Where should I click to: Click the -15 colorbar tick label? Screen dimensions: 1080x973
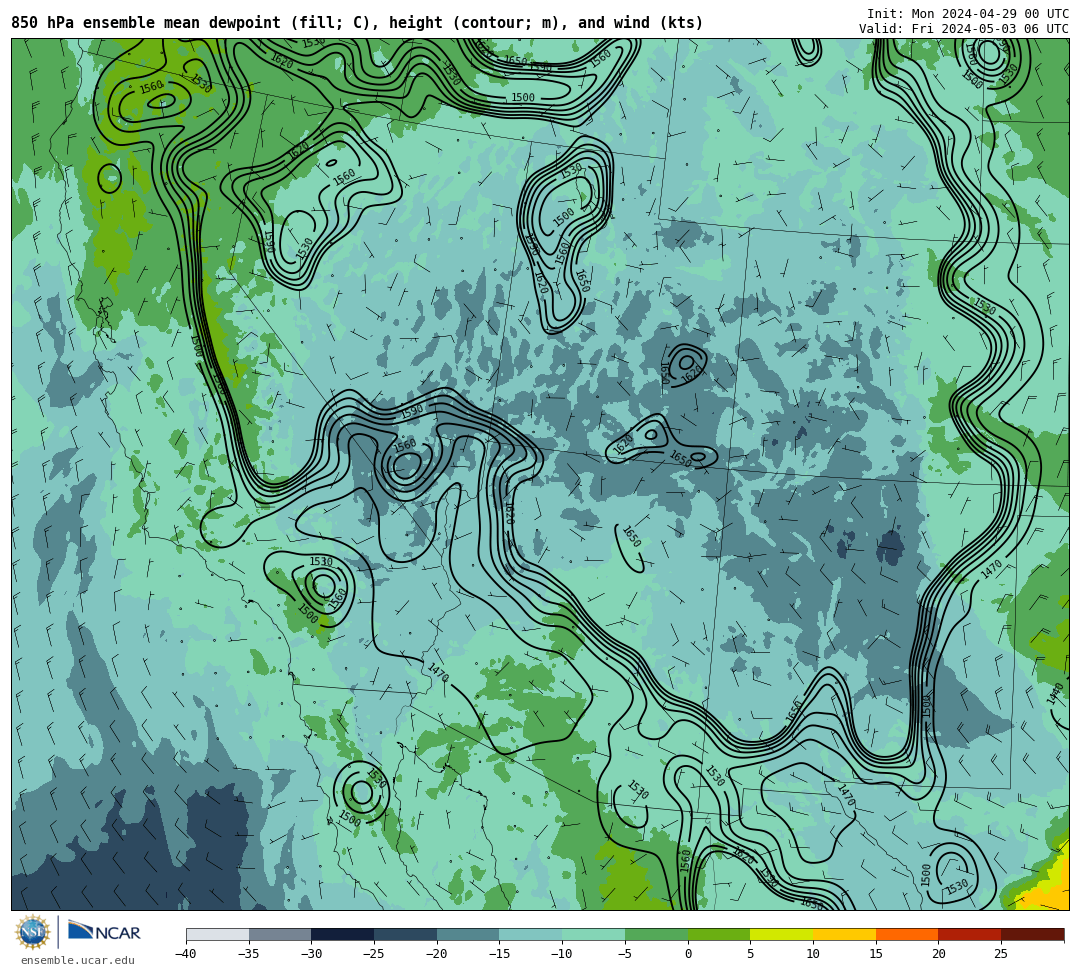click(x=498, y=954)
